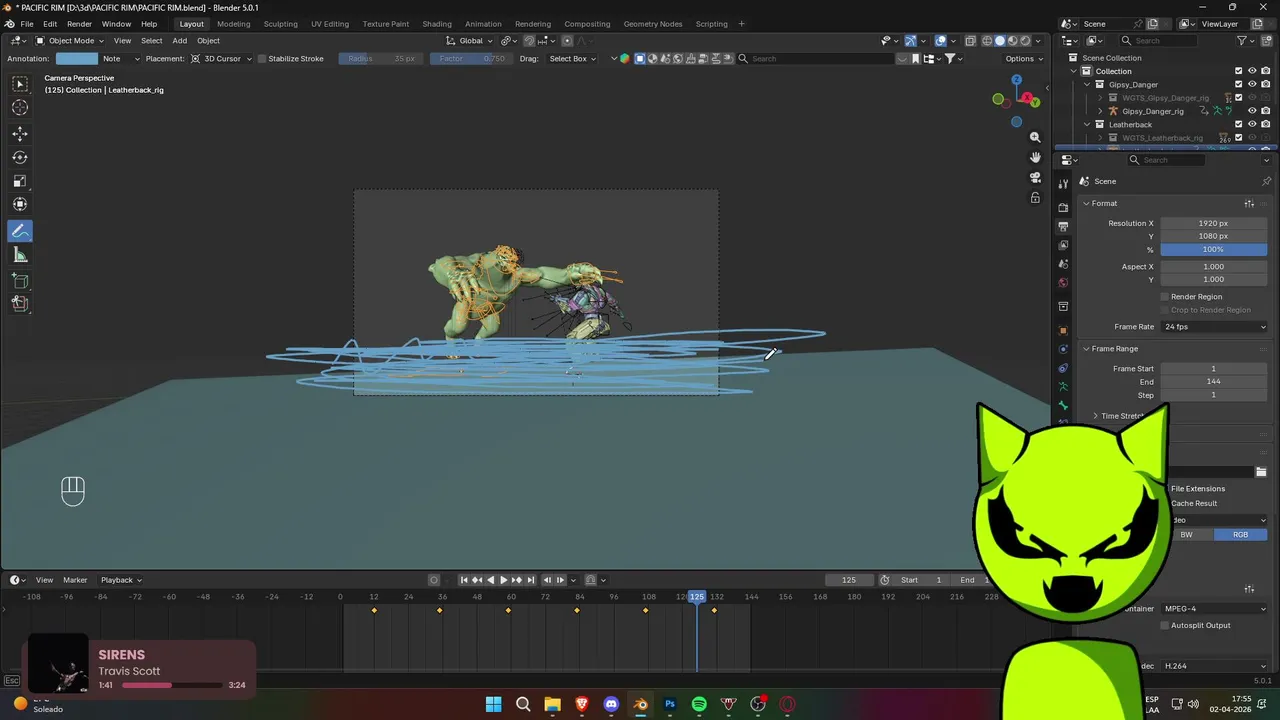
Task: Open Global transform orientation dropdown
Action: pyautogui.click(x=470, y=41)
